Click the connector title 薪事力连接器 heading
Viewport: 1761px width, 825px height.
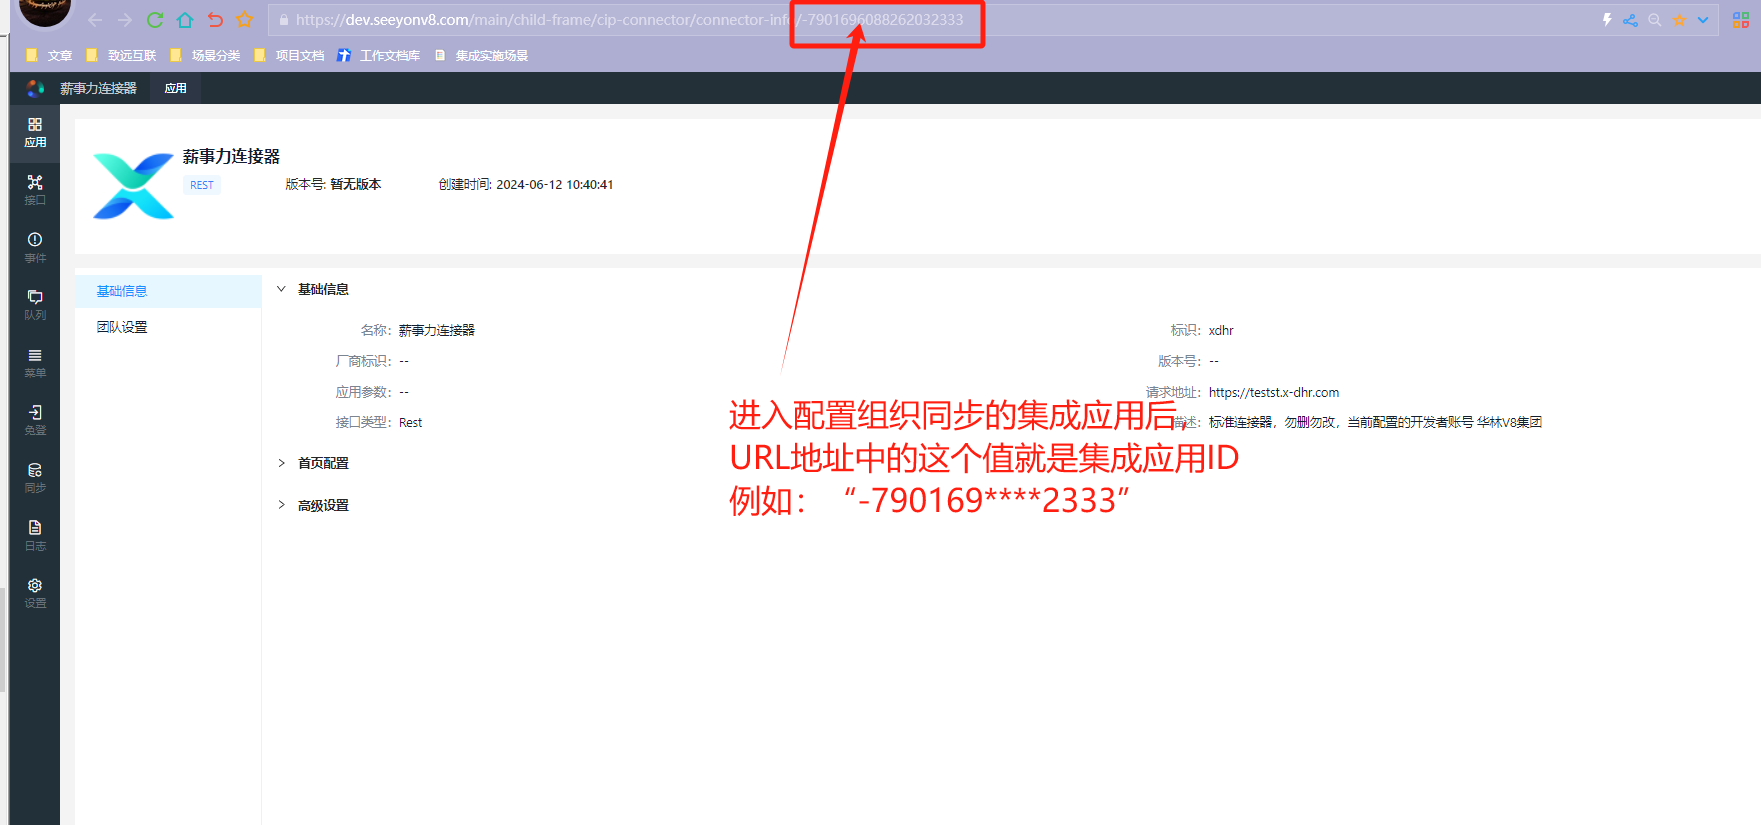pos(231,156)
